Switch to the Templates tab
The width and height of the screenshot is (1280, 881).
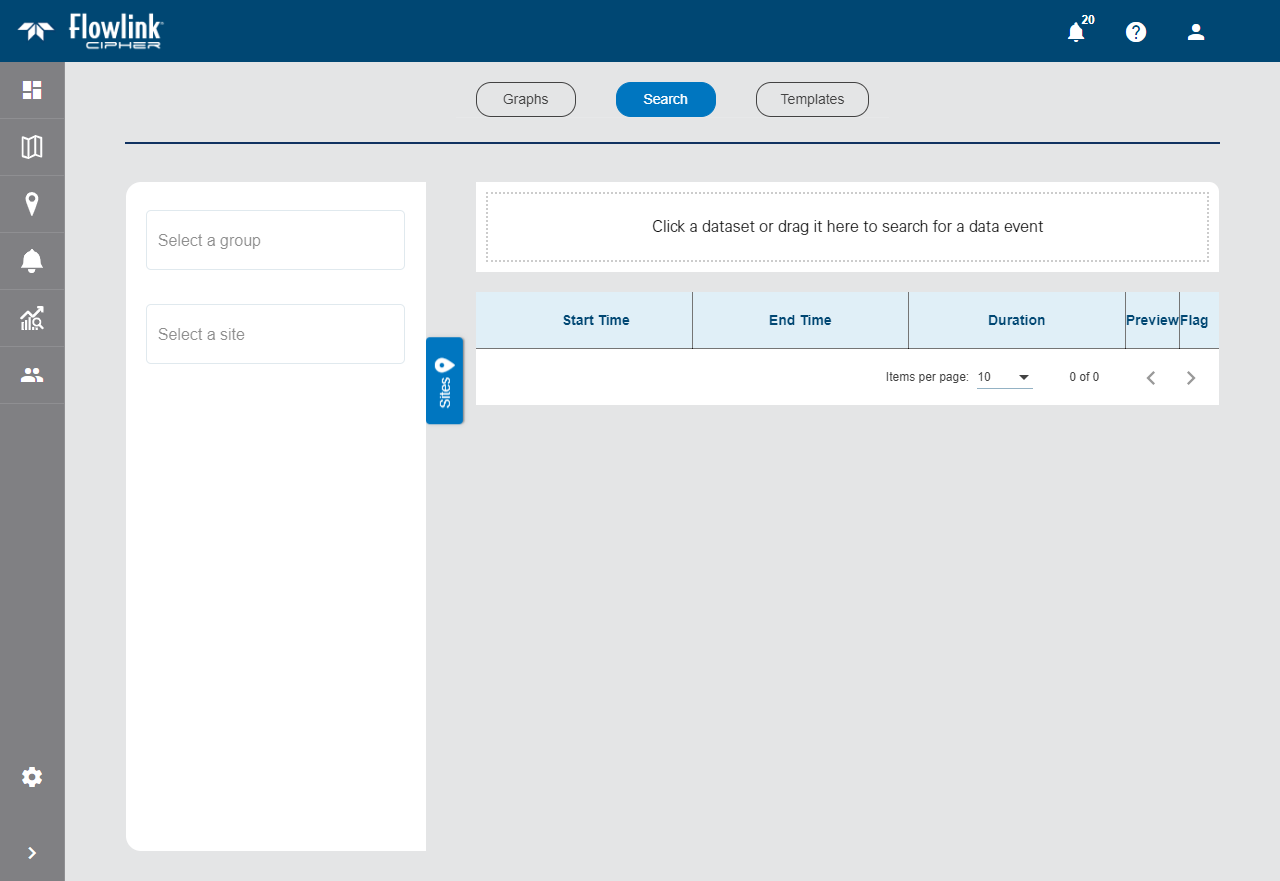point(812,99)
